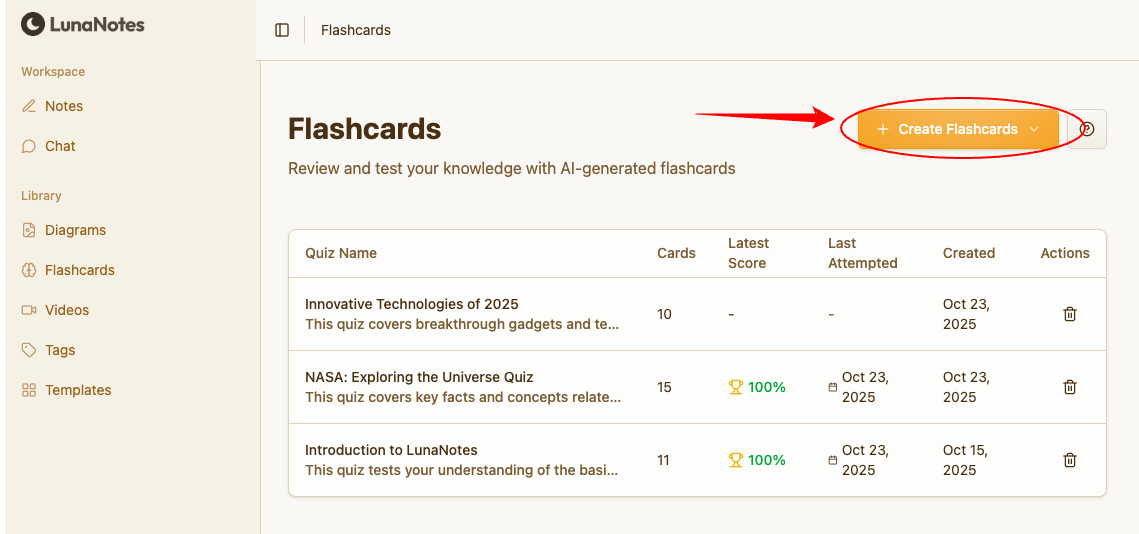This screenshot has width=1139, height=534.
Task: Select Videos in sidebar
Action: click(67, 310)
